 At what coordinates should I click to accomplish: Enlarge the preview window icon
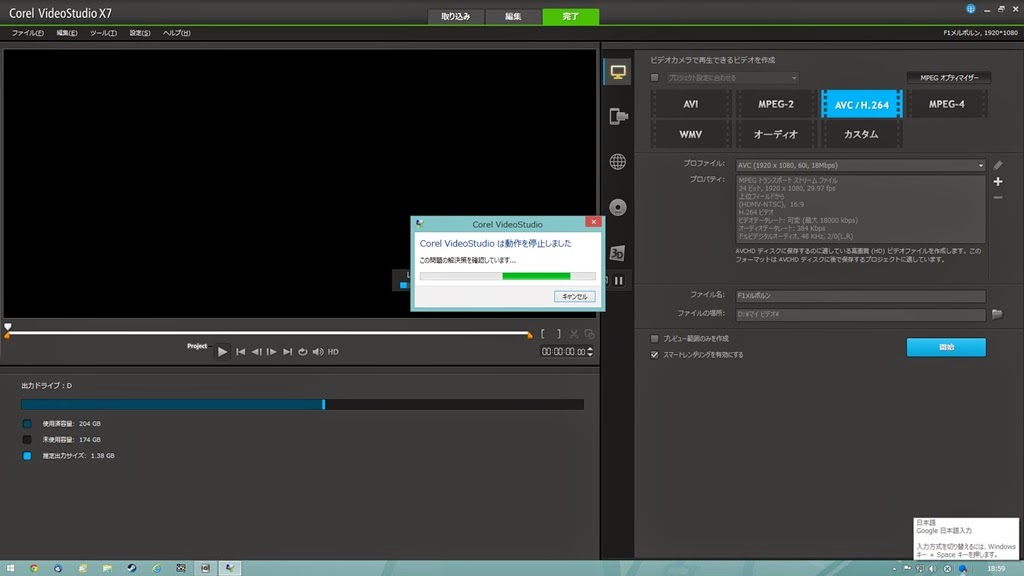tap(589, 334)
